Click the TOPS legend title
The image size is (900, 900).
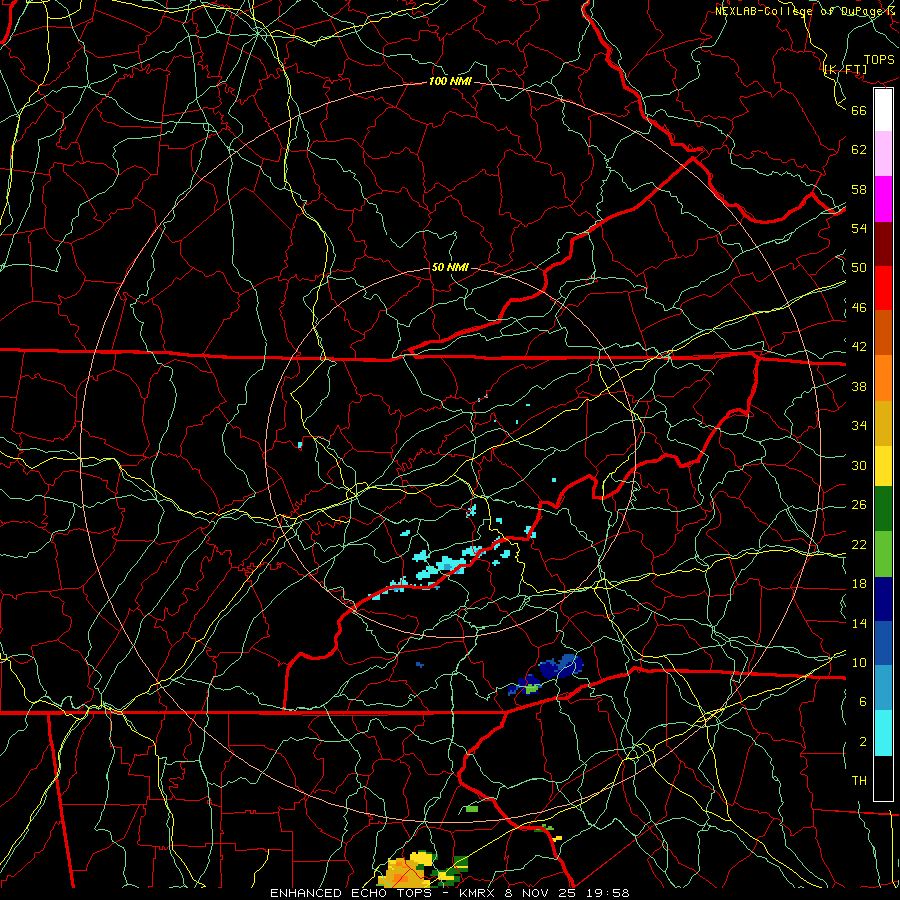pyautogui.click(x=879, y=60)
